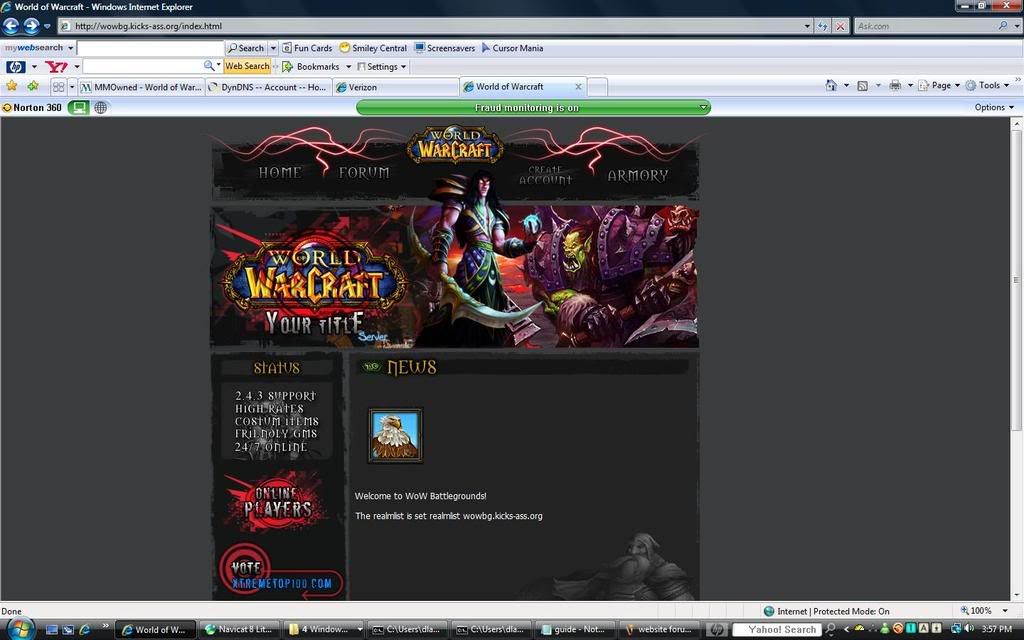Click the Yahoo! Search box in the taskbar
This screenshot has height=640, width=1024.
point(776,630)
